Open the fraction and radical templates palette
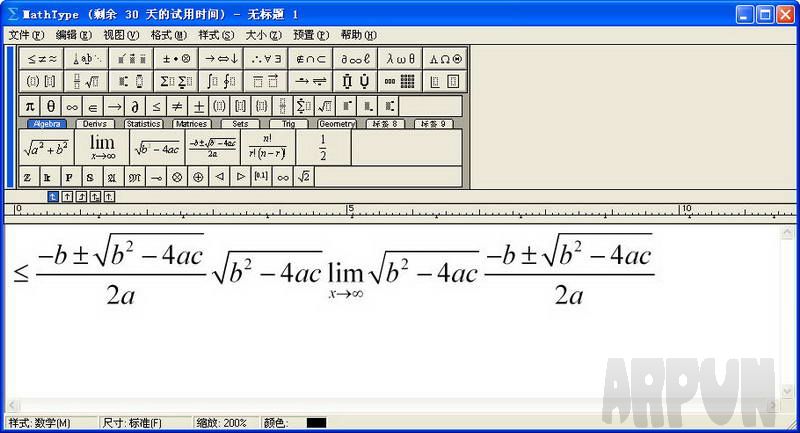 click(86, 81)
